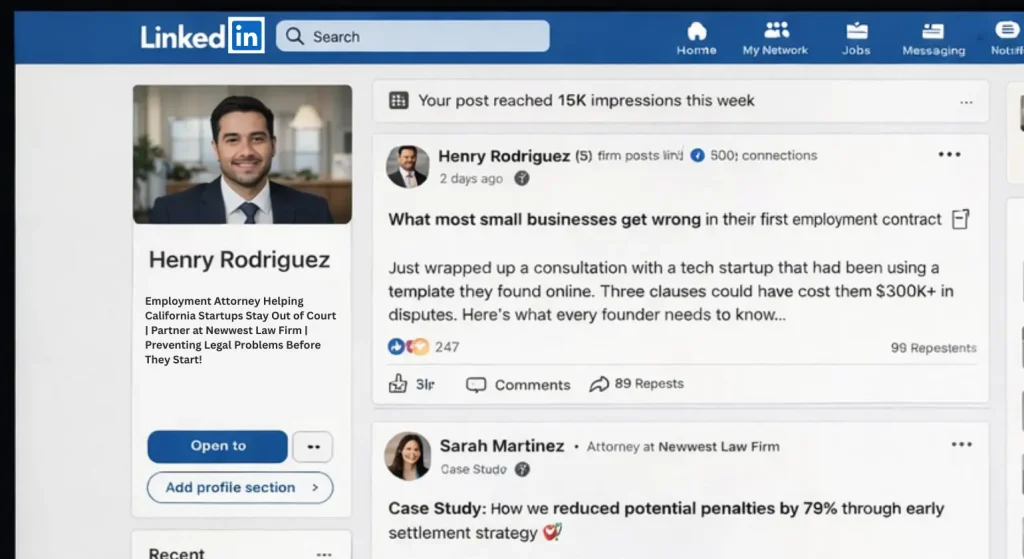Open Sarah Martinez post options menu
Screen dimensions: 1024x559
[x=961, y=445]
